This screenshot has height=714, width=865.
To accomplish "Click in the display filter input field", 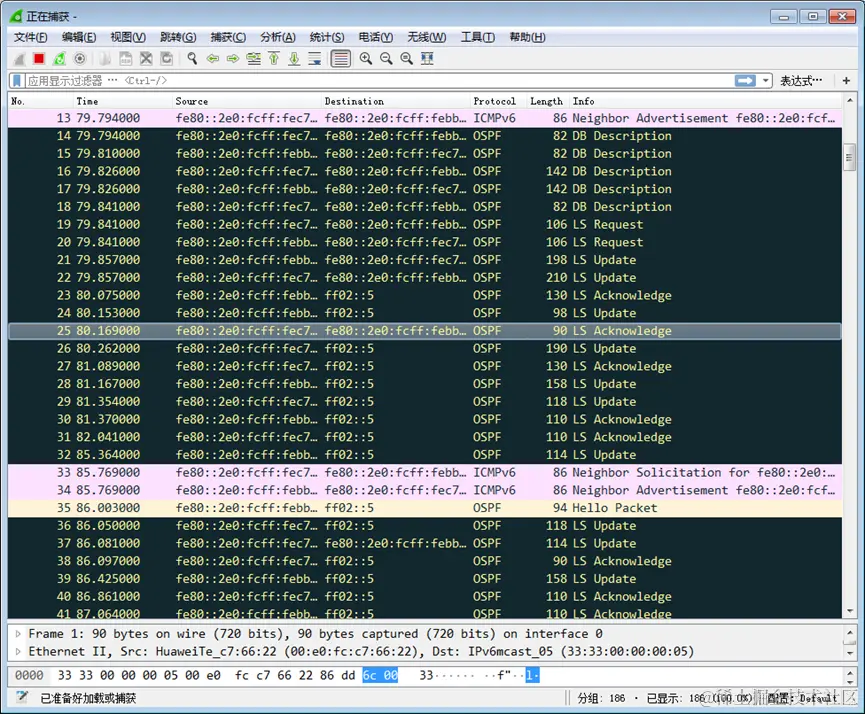I will (380, 81).
